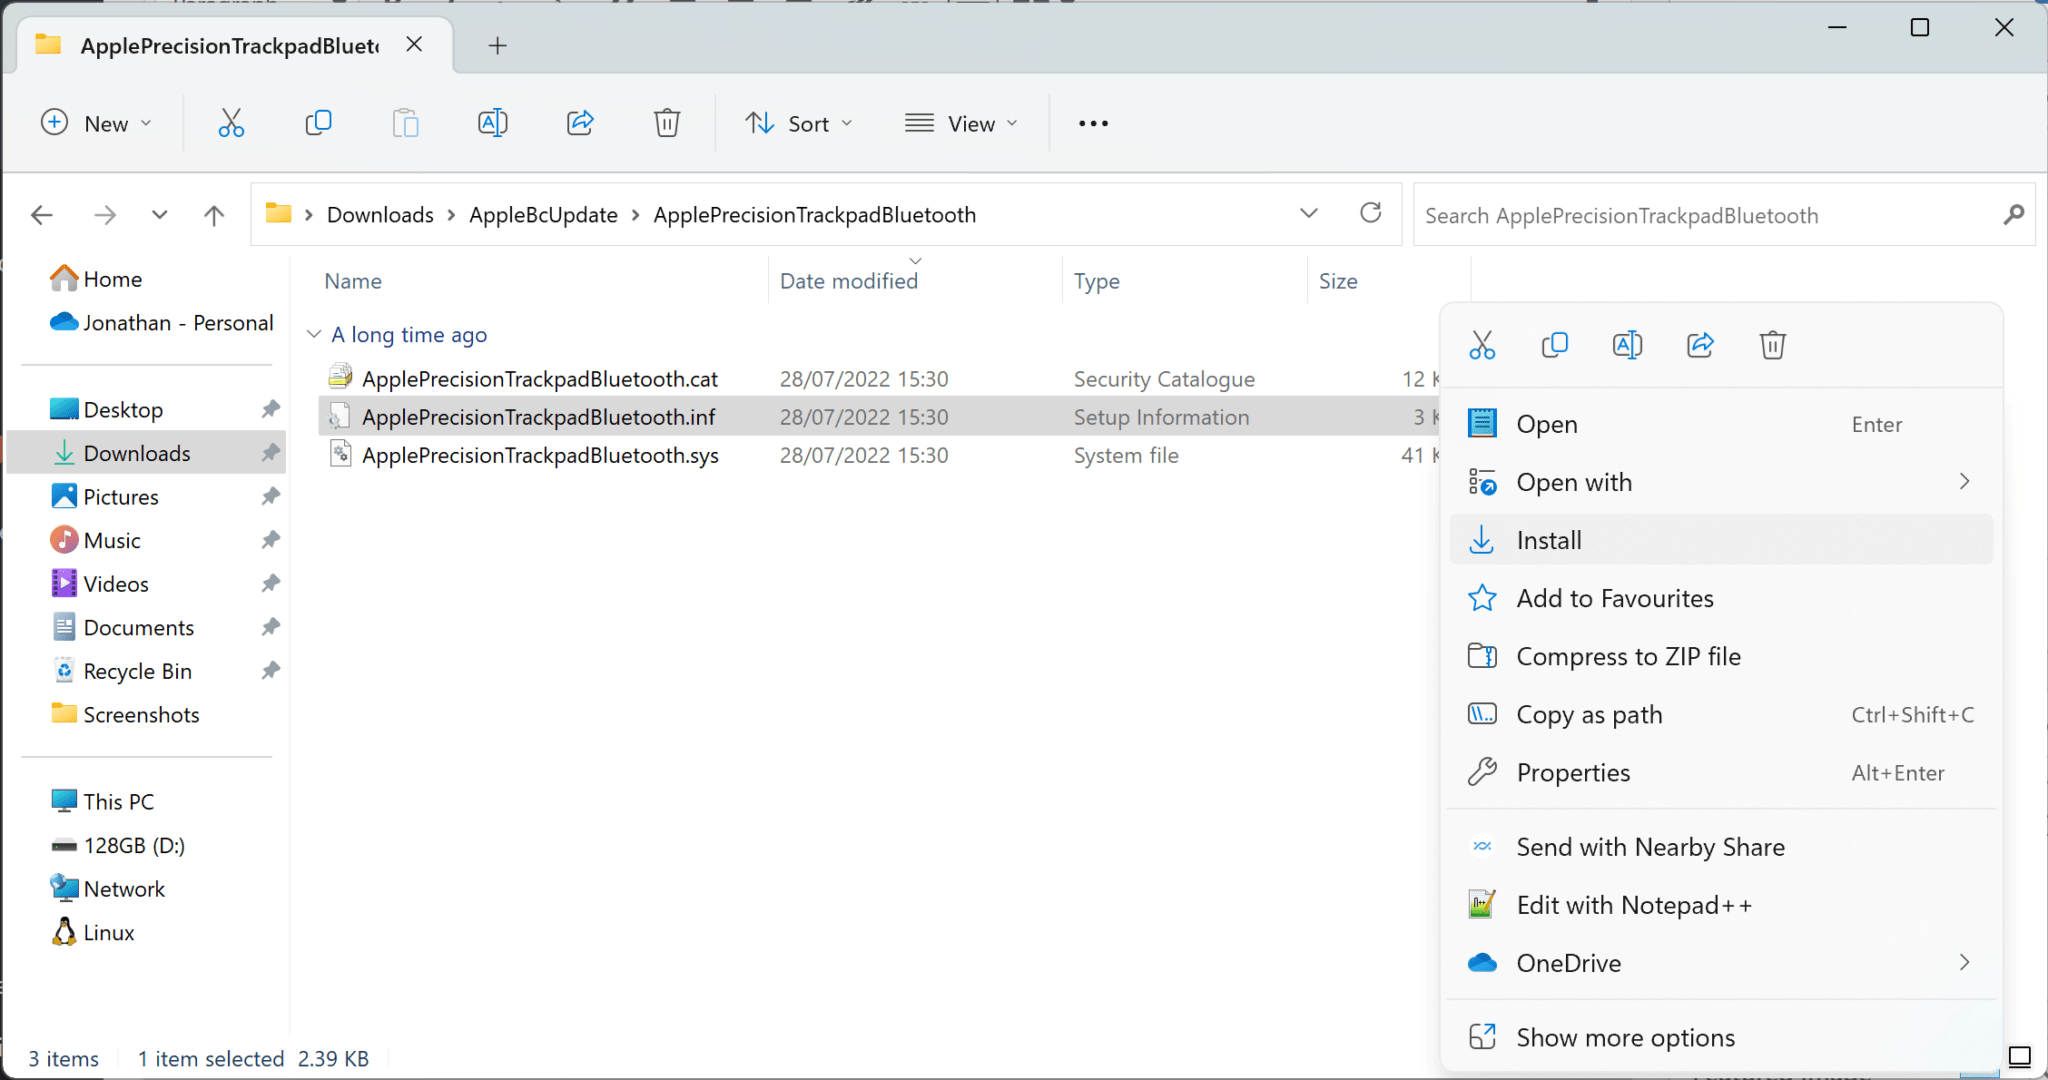Click the Paste icon in the toolbar
2048x1080 pixels.
(405, 123)
